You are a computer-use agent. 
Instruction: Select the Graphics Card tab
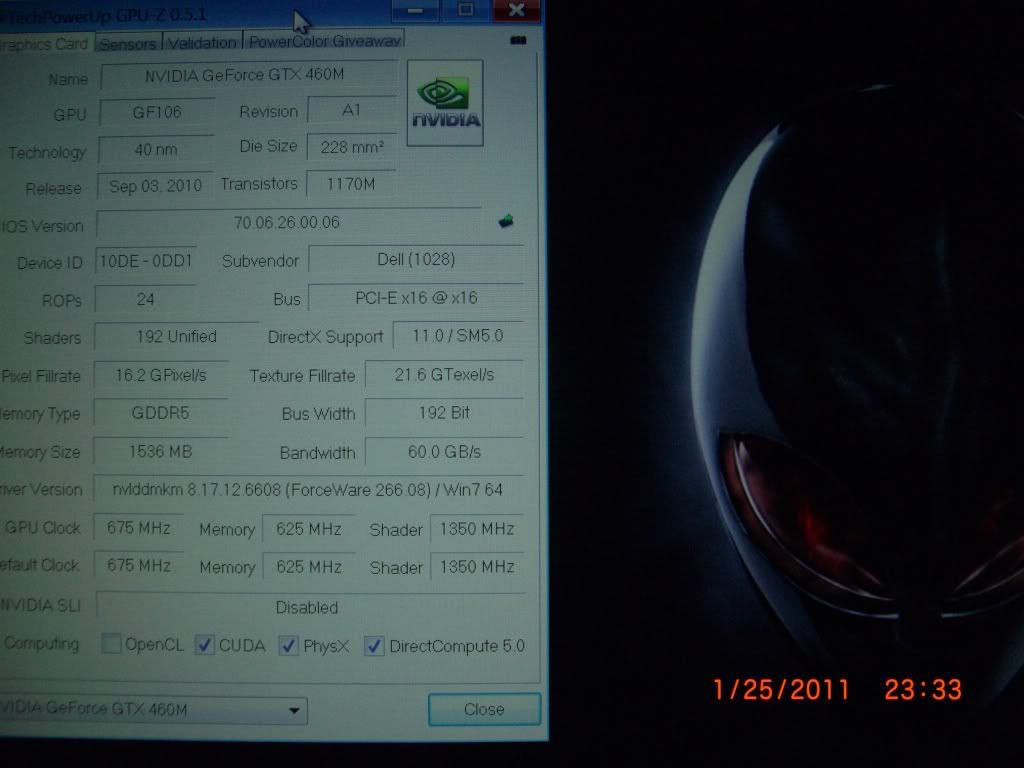tap(44, 44)
